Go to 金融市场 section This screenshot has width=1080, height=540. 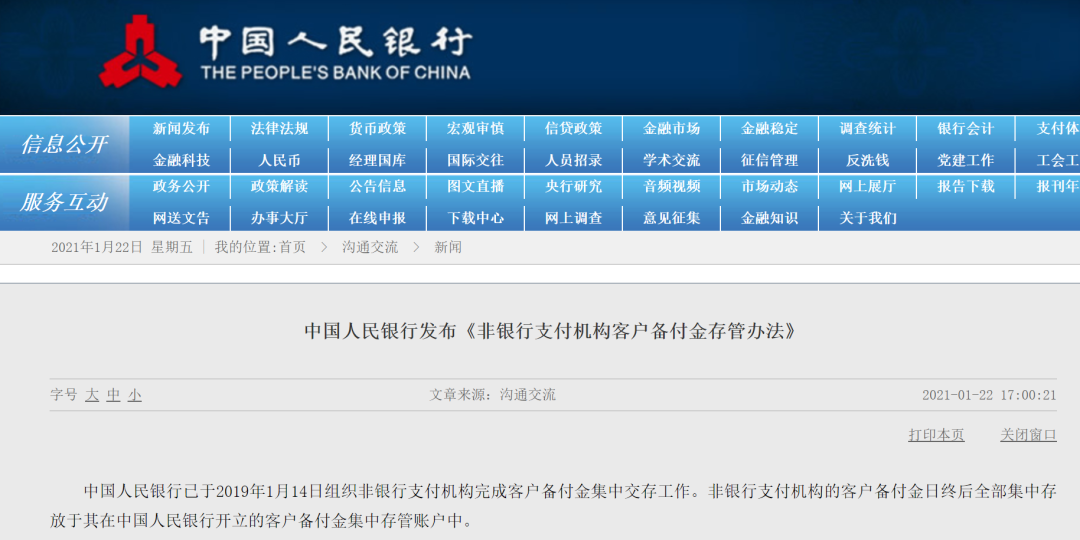pyautogui.click(x=672, y=129)
